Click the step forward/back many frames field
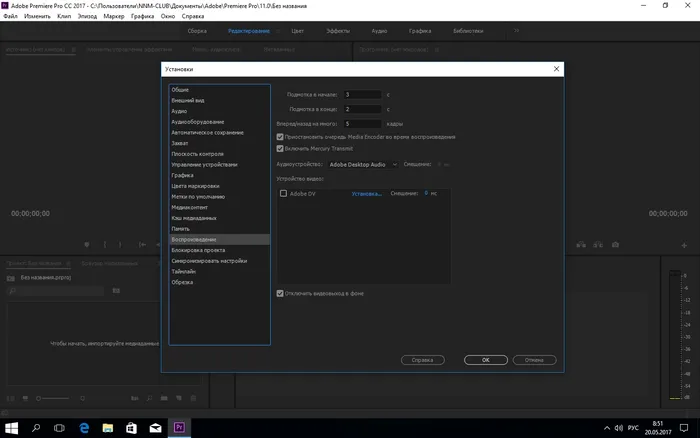This screenshot has width=700, height=438. pyautogui.click(x=362, y=124)
